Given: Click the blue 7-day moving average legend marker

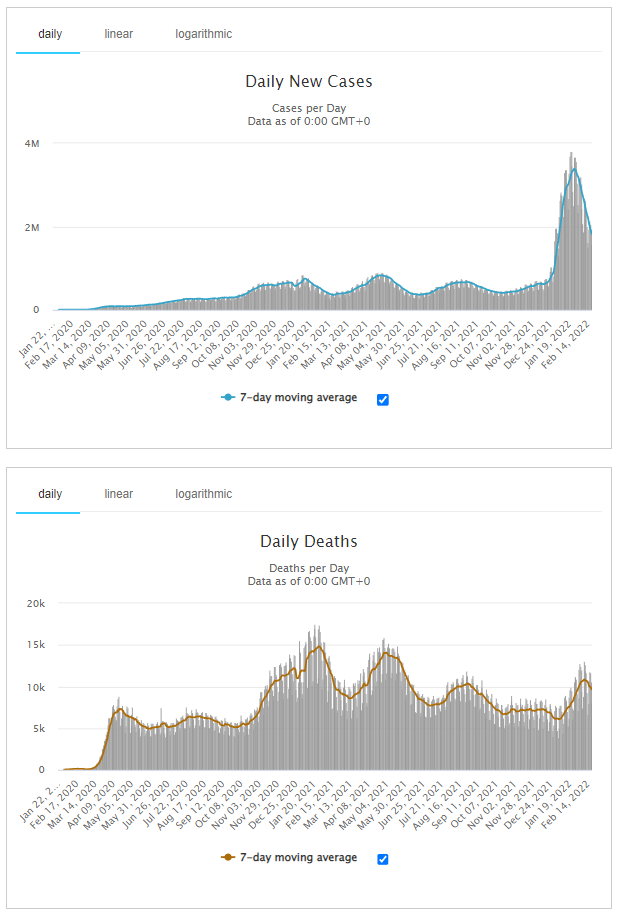Looking at the screenshot, I should 227,398.
